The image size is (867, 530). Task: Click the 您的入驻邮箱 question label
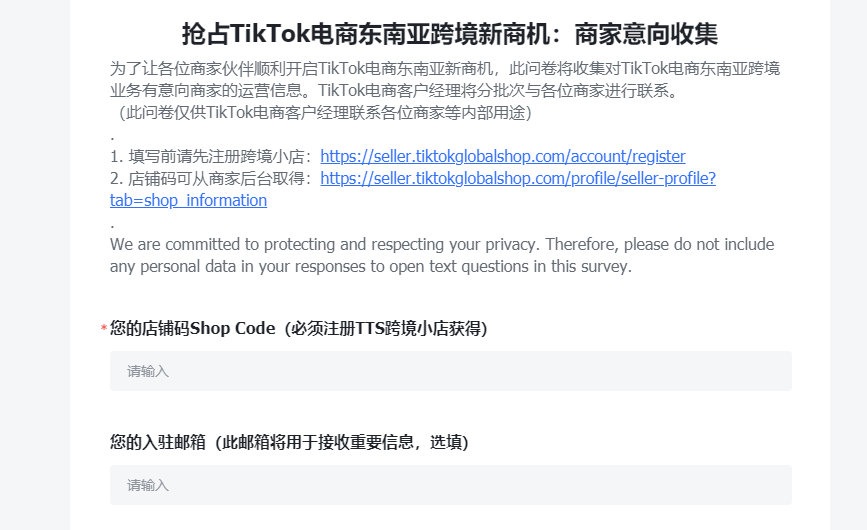click(158, 442)
